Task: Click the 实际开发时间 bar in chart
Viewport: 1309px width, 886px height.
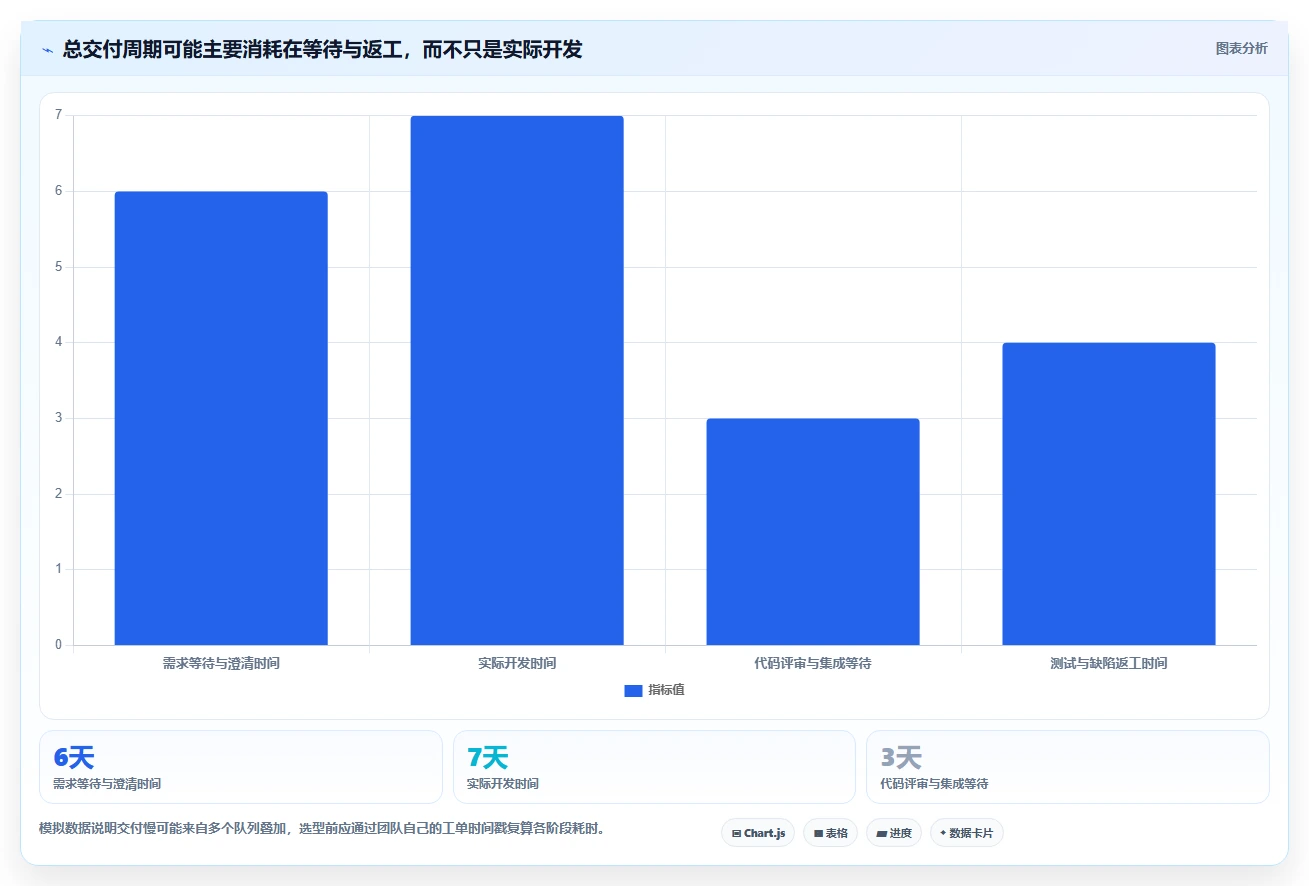Action: (x=517, y=380)
